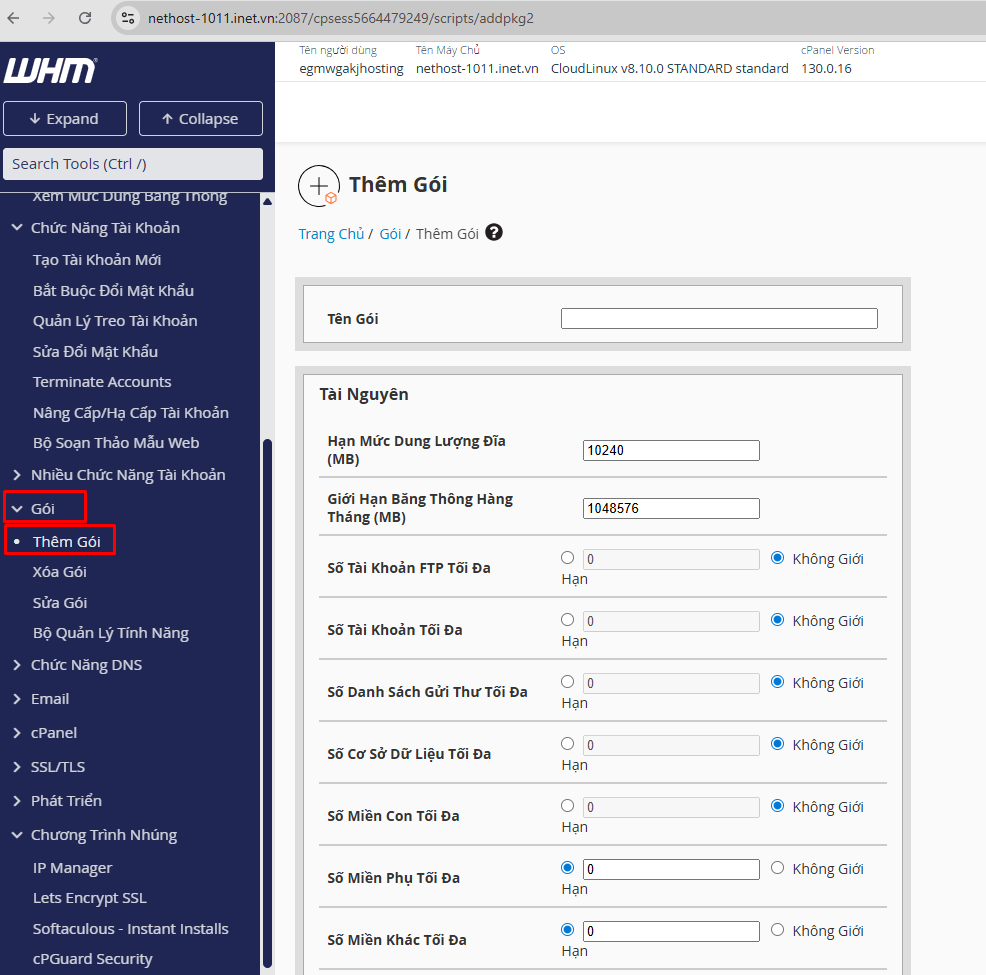Open help question mark icon
The height and width of the screenshot is (975, 986).
(494, 233)
